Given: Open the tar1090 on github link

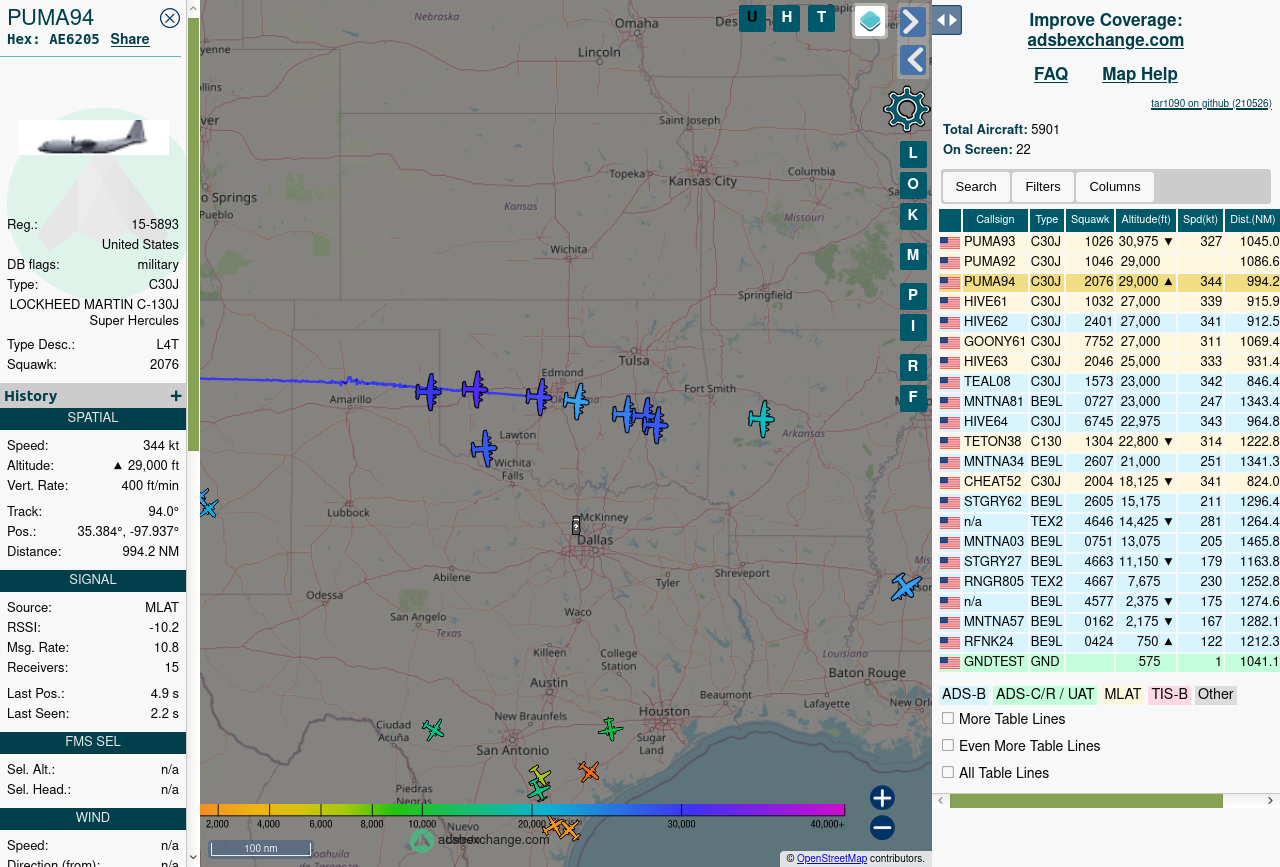Looking at the screenshot, I should 1211,103.
